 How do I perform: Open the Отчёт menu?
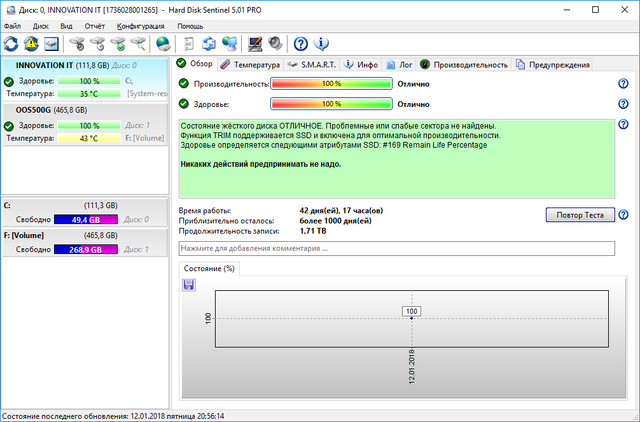pyautogui.click(x=96, y=25)
